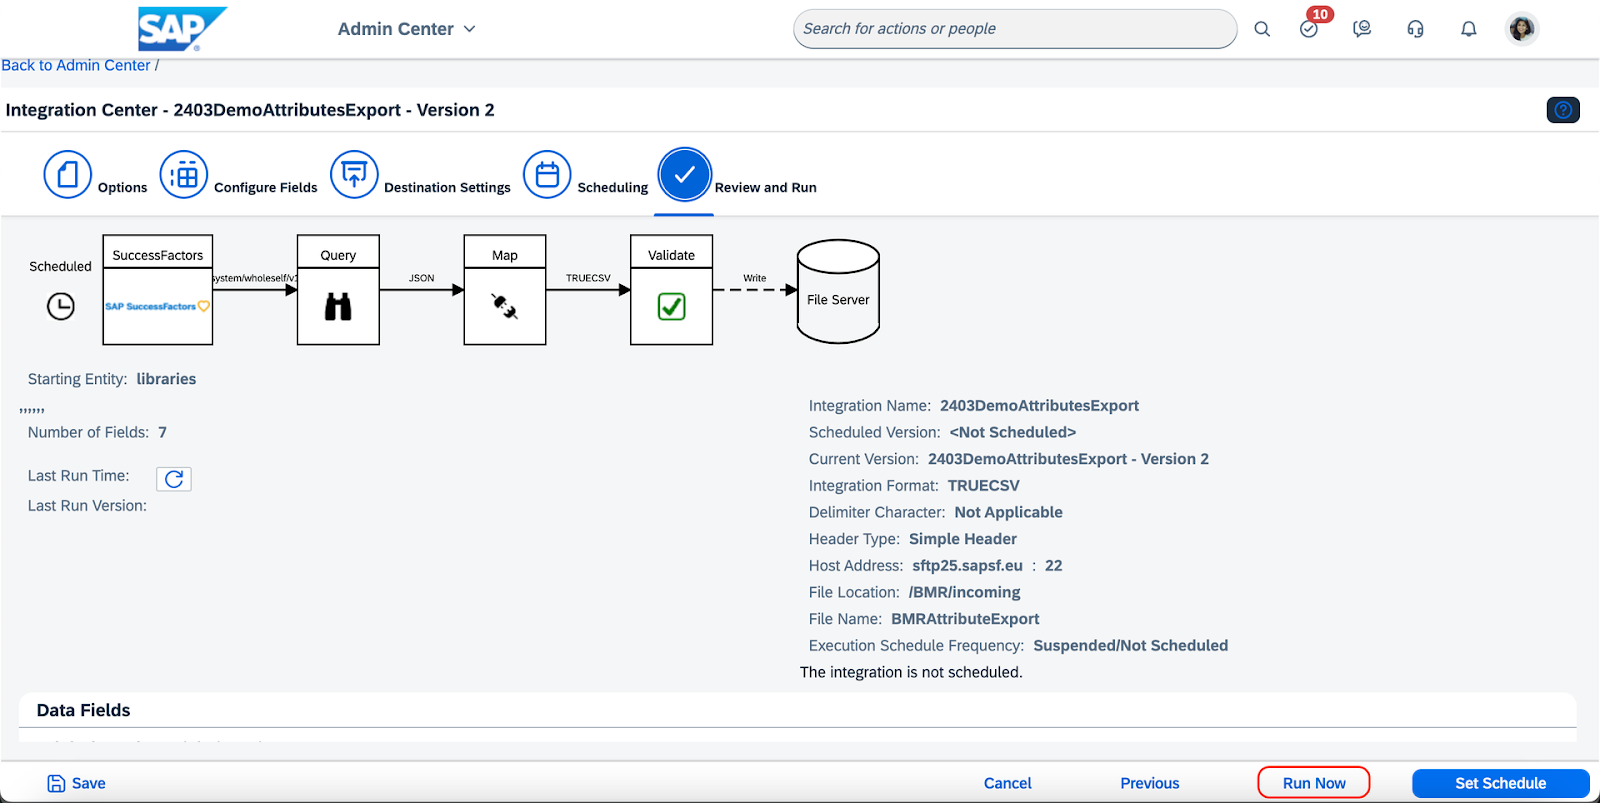
Task: Go to the Previous step
Action: tap(1149, 783)
